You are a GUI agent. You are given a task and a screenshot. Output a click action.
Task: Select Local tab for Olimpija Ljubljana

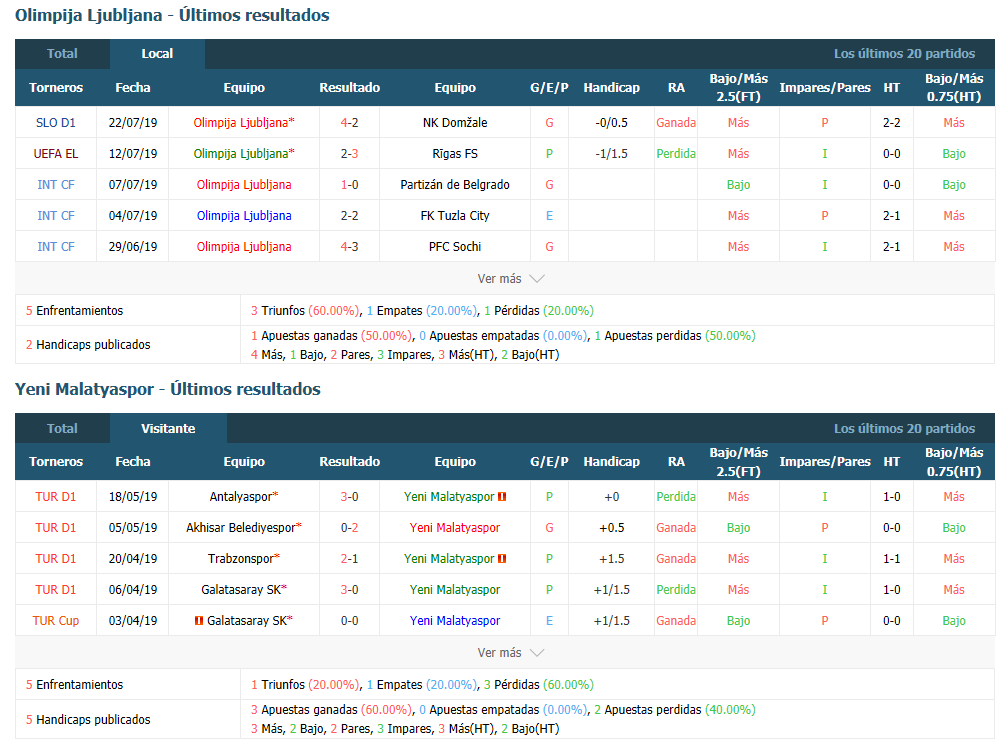tap(157, 54)
